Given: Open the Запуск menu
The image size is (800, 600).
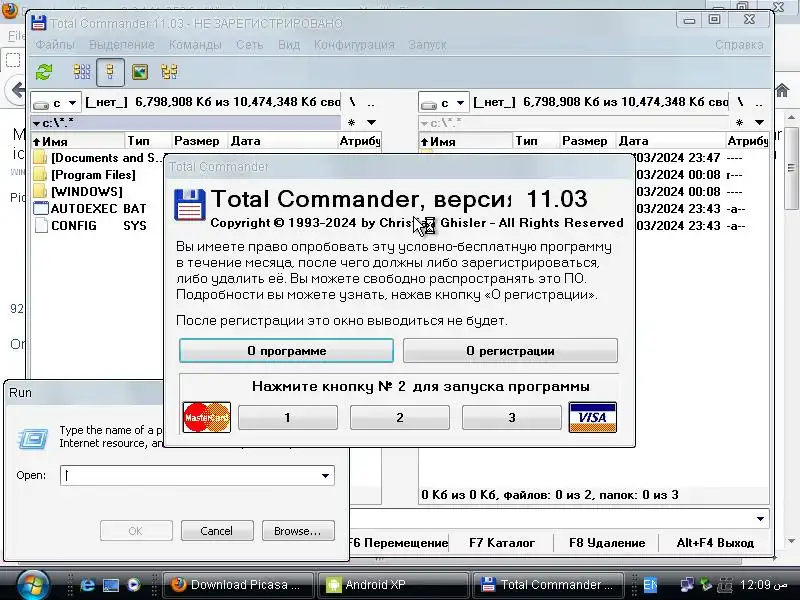Looking at the screenshot, I should click(x=427, y=45).
